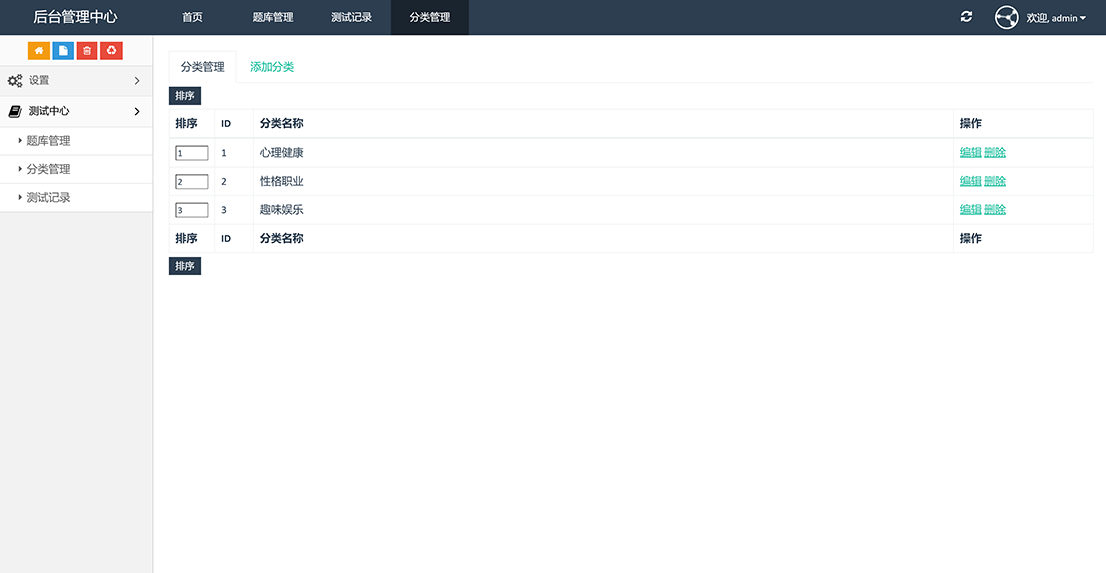The width and height of the screenshot is (1106, 573).
Task: Open the 欢迎, admin dropdown menu
Action: click(x=1056, y=18)
